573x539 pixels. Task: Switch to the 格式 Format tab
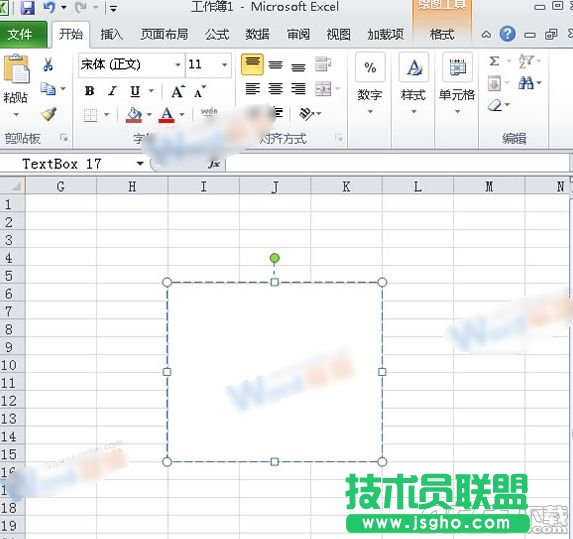pos(442,35)
